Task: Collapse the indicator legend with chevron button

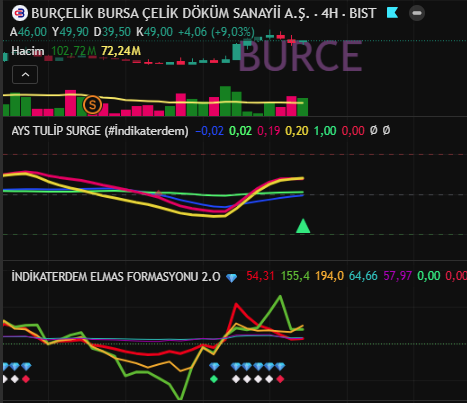Action: click(25, 75)
